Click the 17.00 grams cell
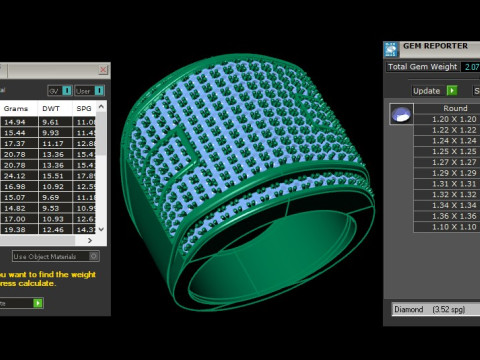 tap(19, 219)
